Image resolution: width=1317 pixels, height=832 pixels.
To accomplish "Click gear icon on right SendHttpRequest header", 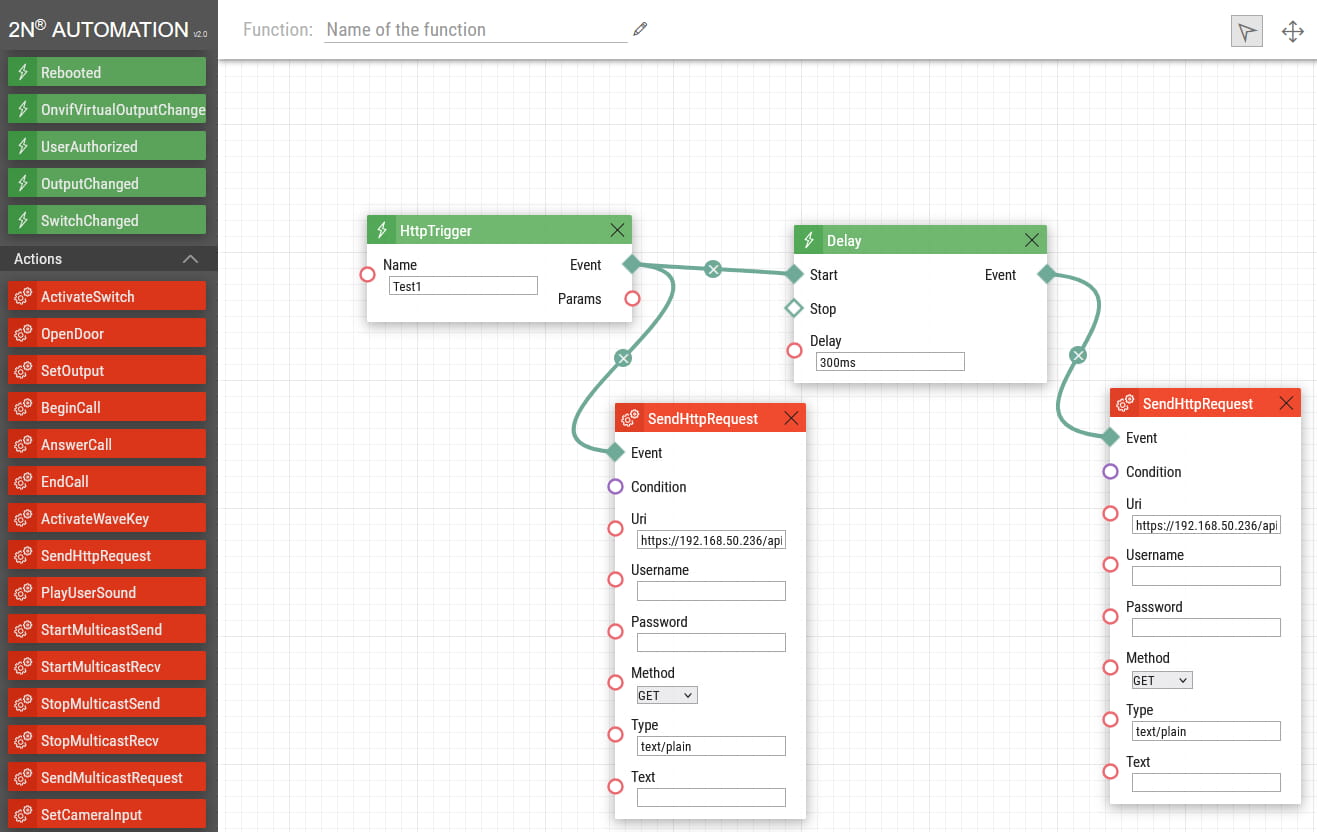I will 1125,403.
